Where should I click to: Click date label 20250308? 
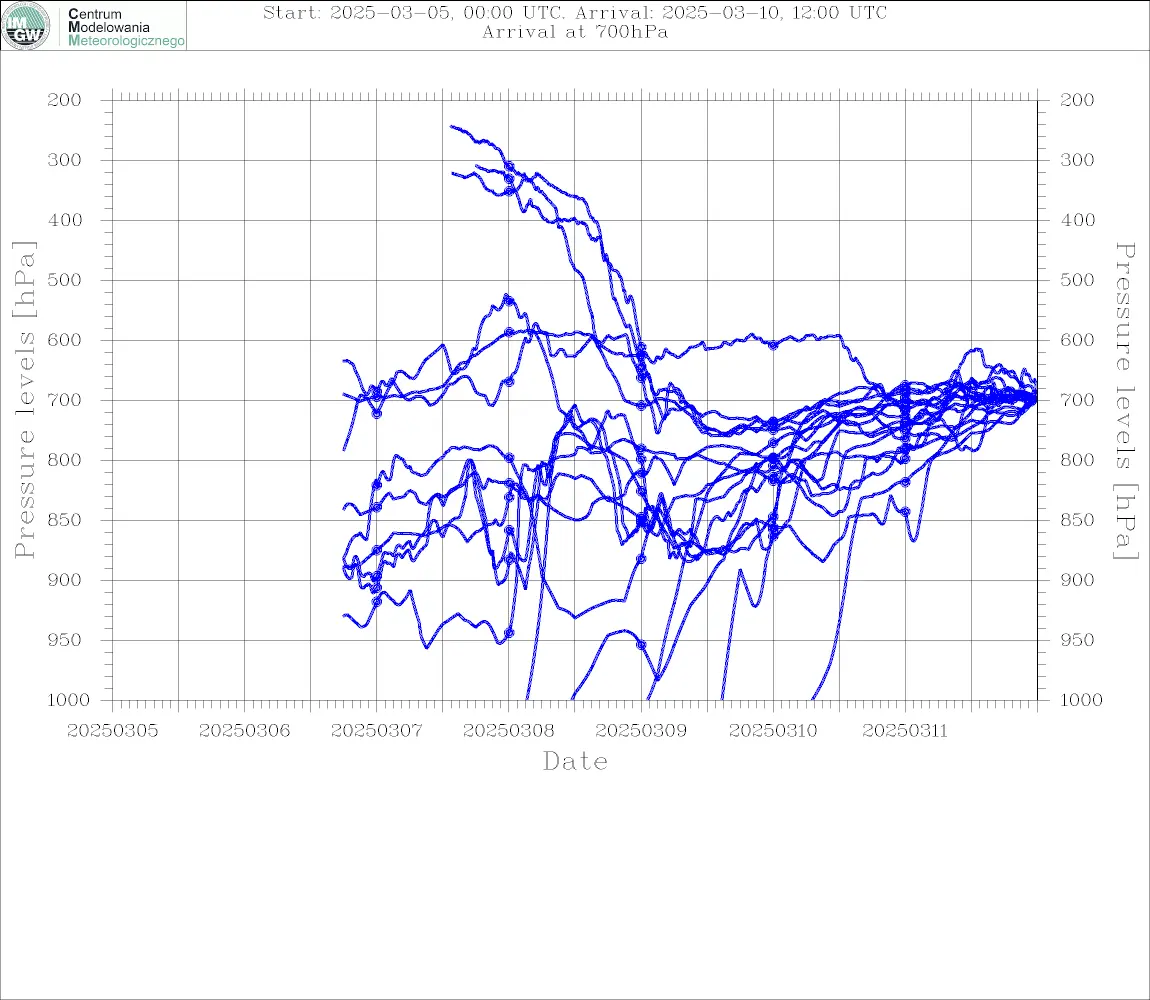click(x=509, y=731)
